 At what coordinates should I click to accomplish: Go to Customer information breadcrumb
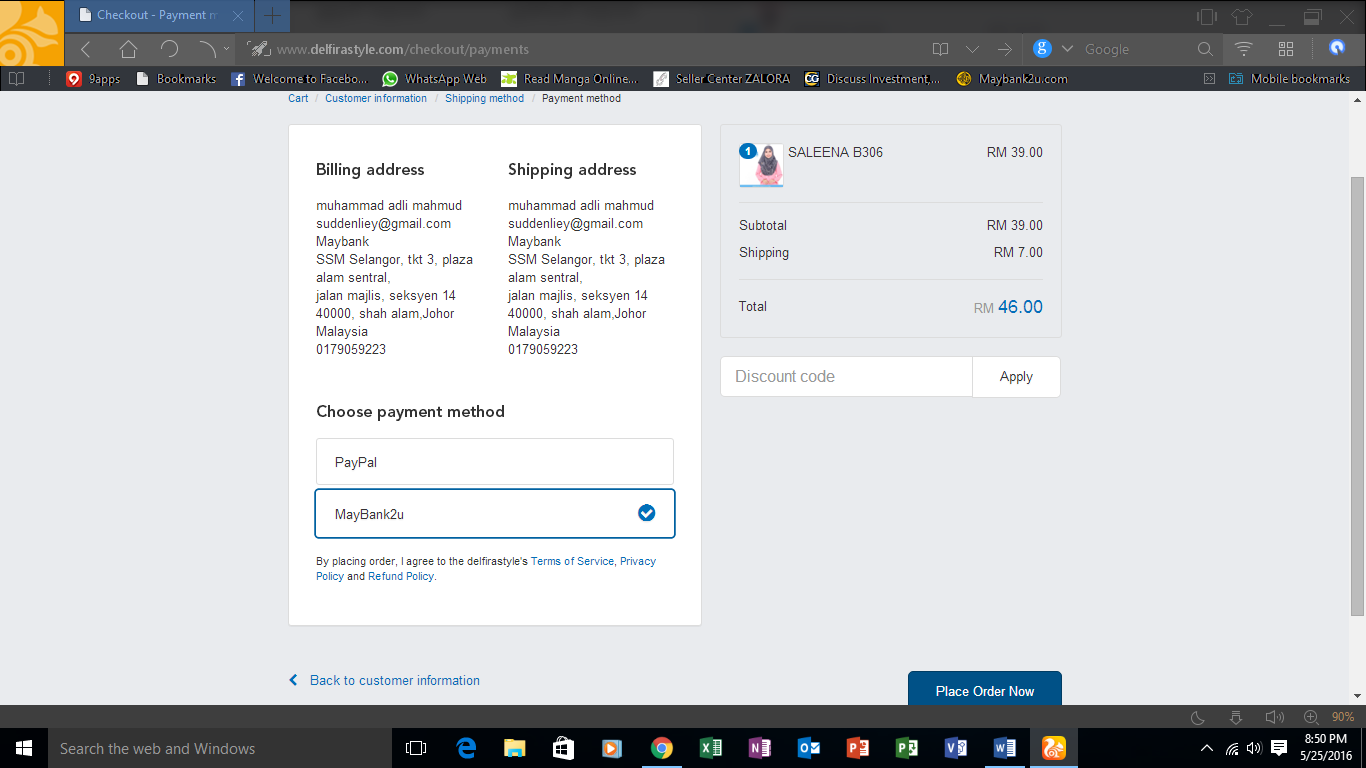coord(376,98)
